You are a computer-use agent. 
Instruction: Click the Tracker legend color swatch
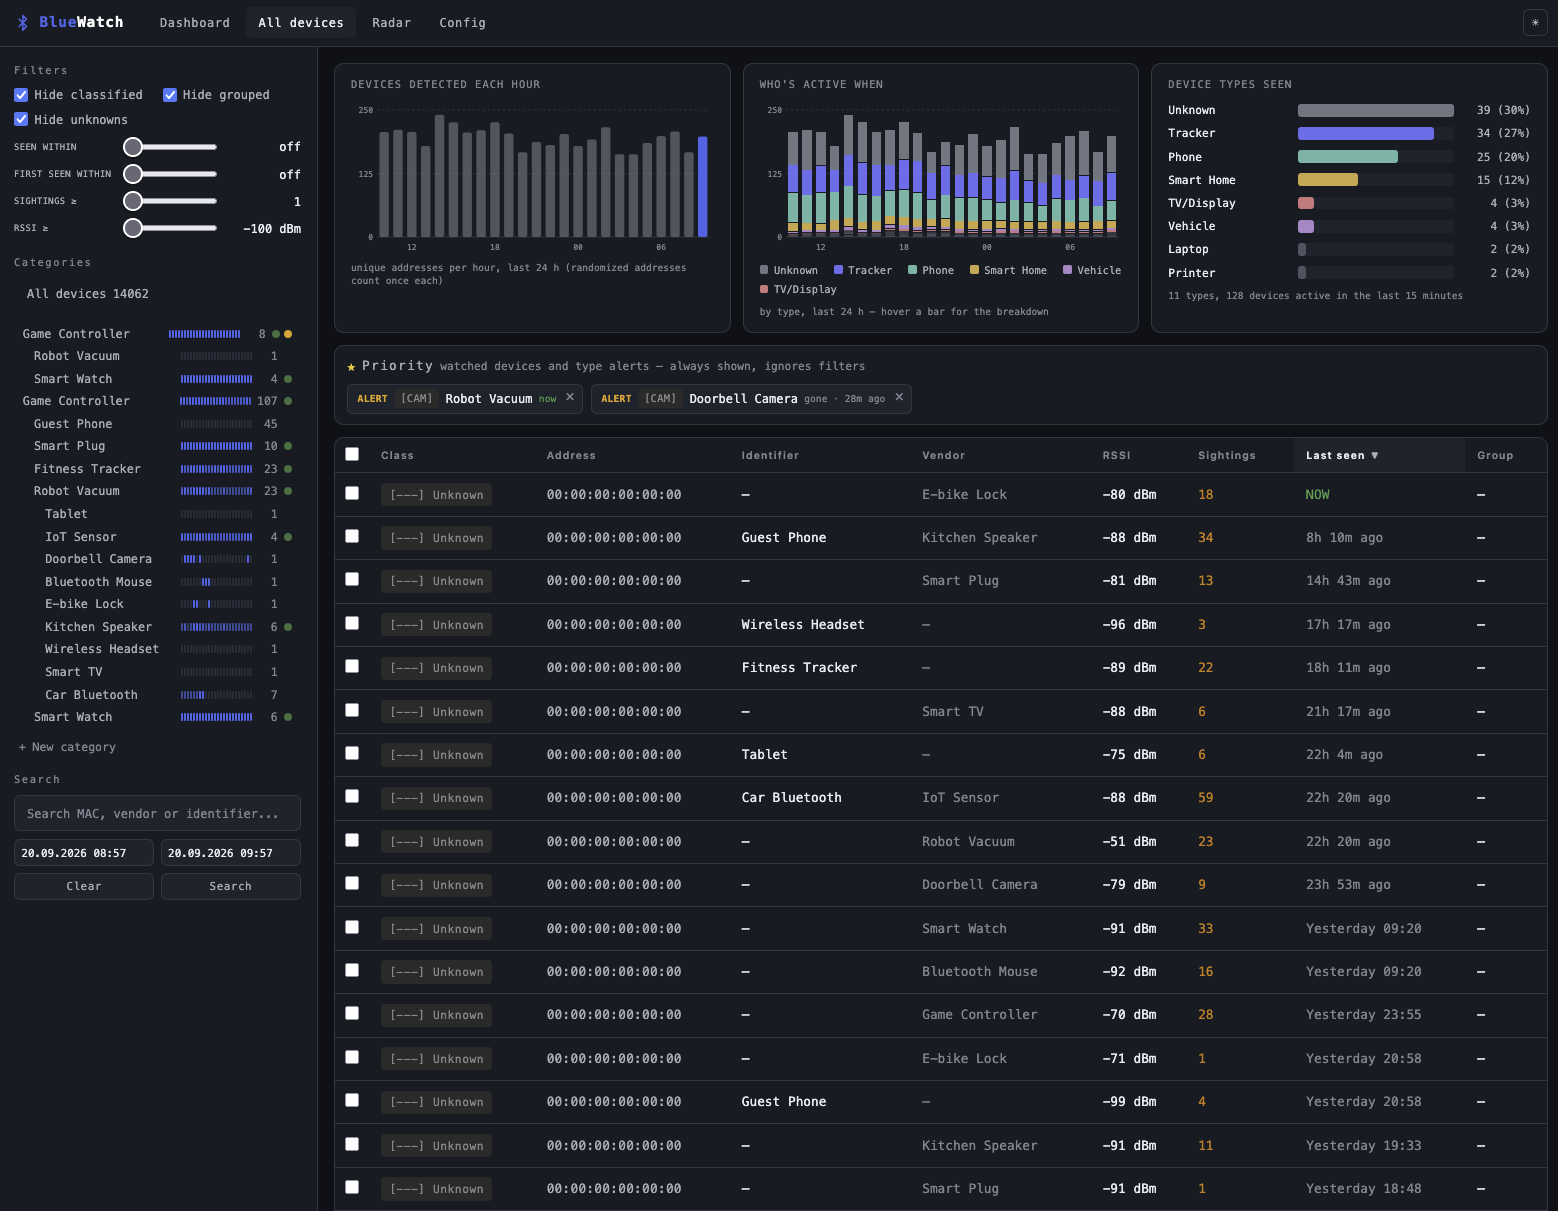(838, 270)
